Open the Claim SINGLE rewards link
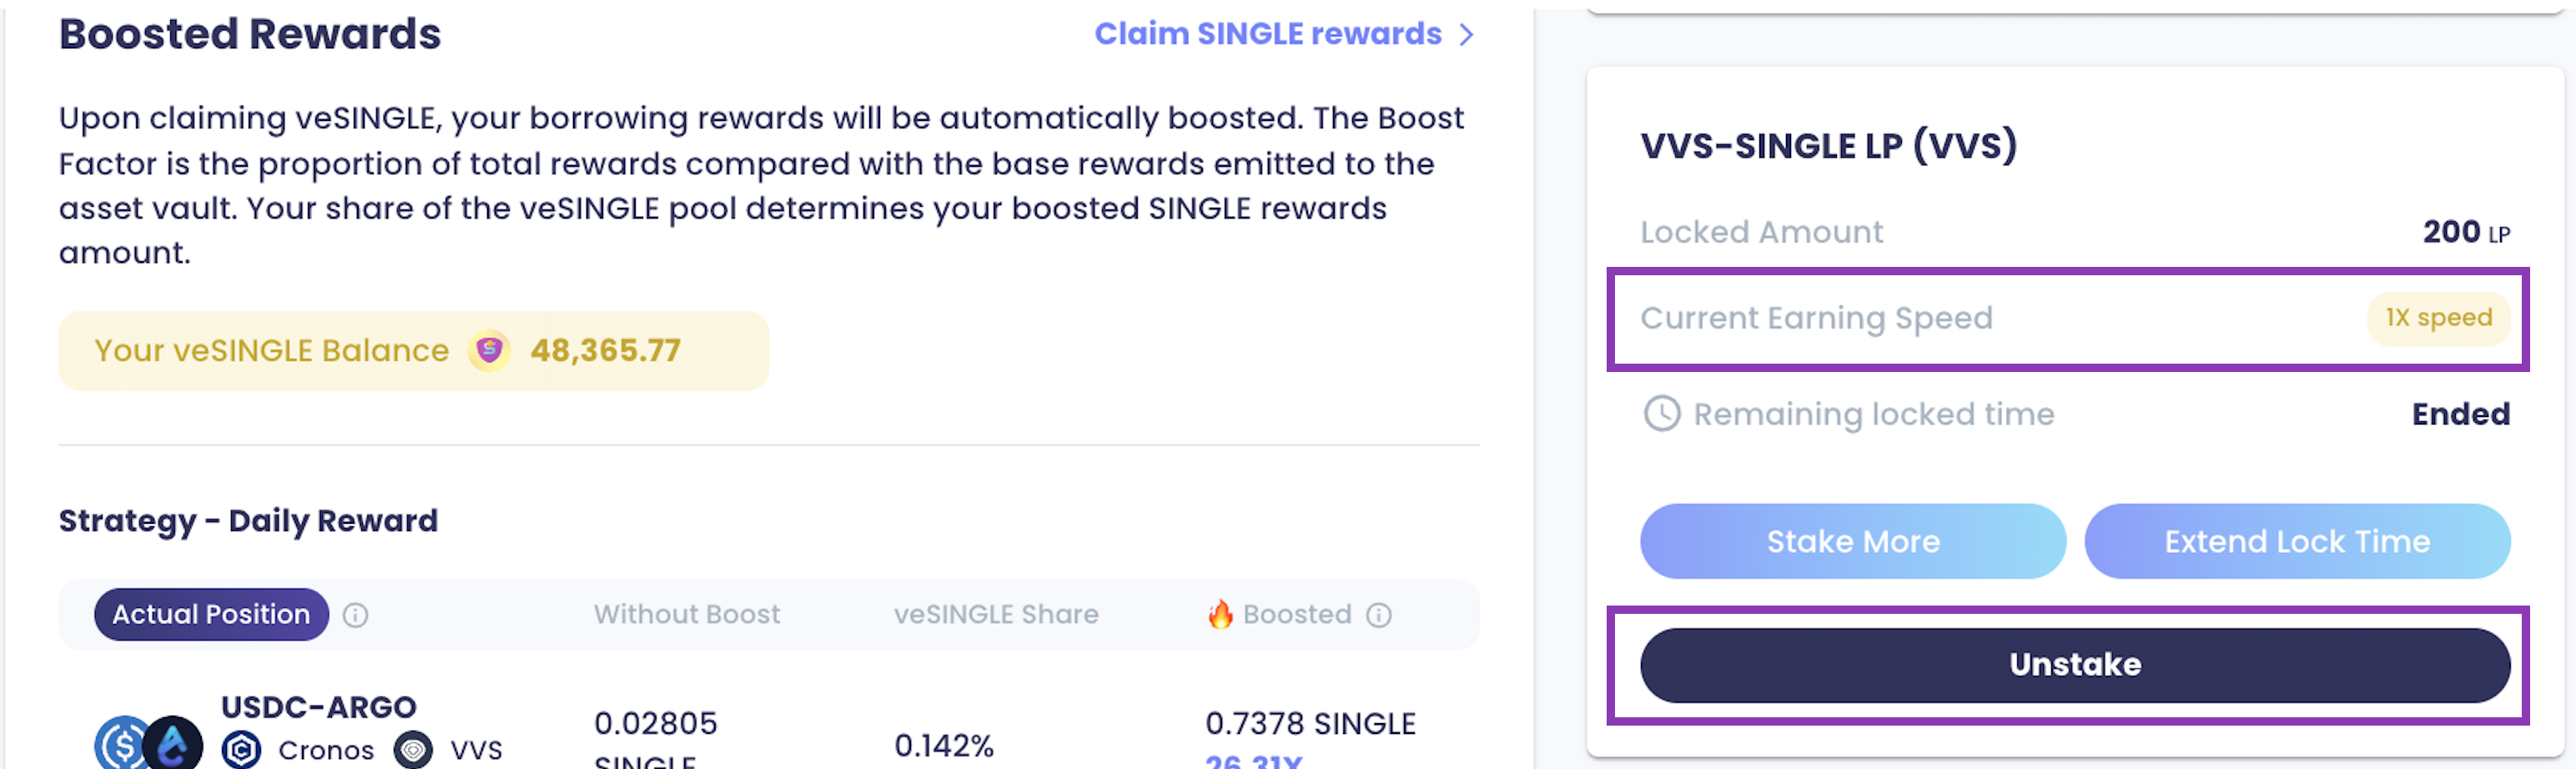Viewport: 2576px width, 769px height. (1267, 34)
